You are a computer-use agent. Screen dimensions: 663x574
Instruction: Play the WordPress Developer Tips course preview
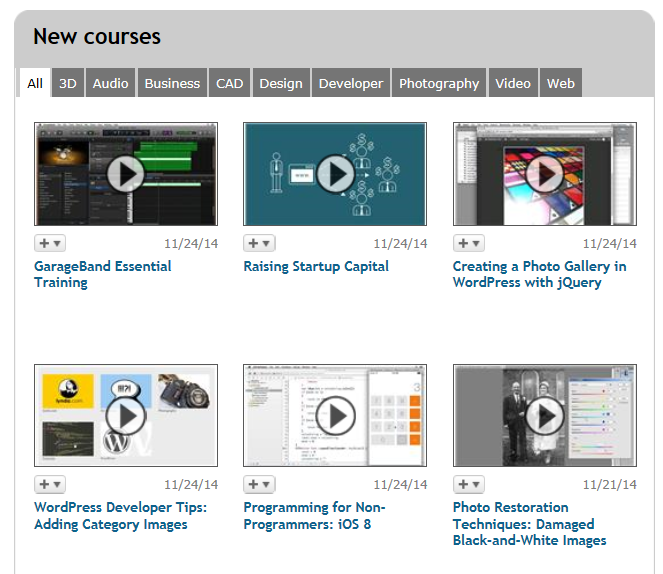pyautogui.click(x=126, y=415)
